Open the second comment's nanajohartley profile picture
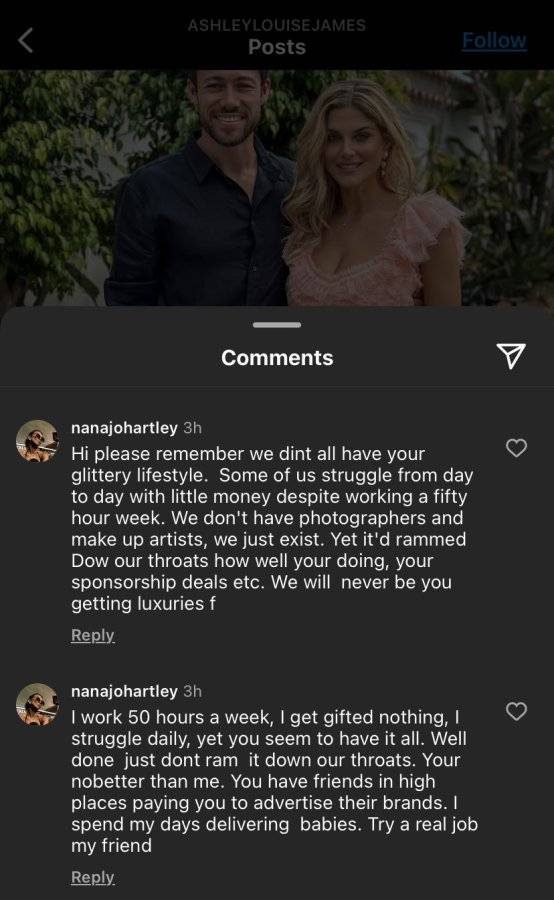The width and height of the screenshot is (554, 900). (x=37, y=704)
